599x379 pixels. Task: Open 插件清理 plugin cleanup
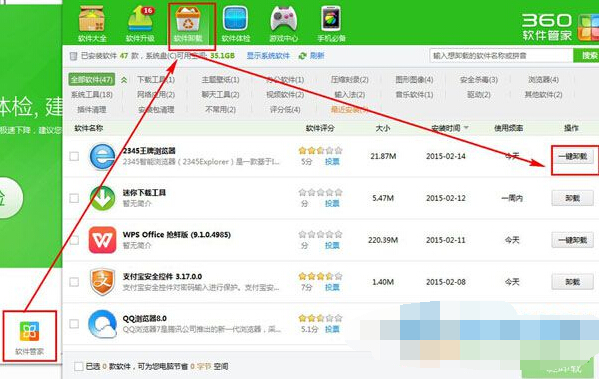(x=92, y=110)
